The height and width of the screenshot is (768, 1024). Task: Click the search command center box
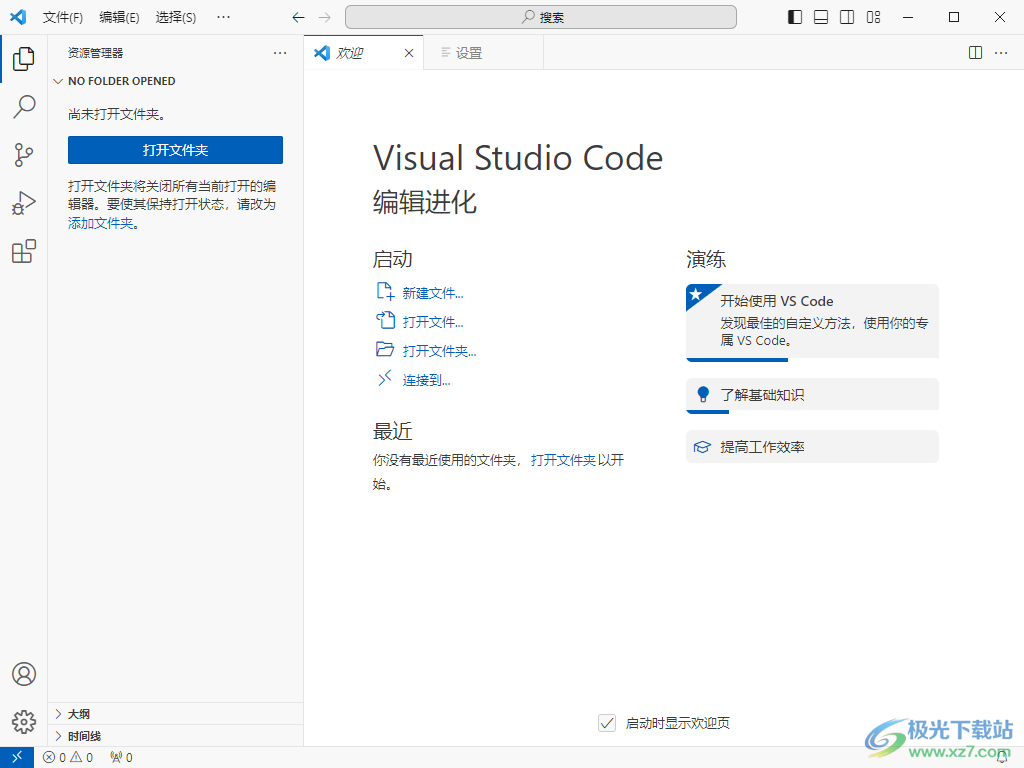pyautogui.click(x=541, y=17)
